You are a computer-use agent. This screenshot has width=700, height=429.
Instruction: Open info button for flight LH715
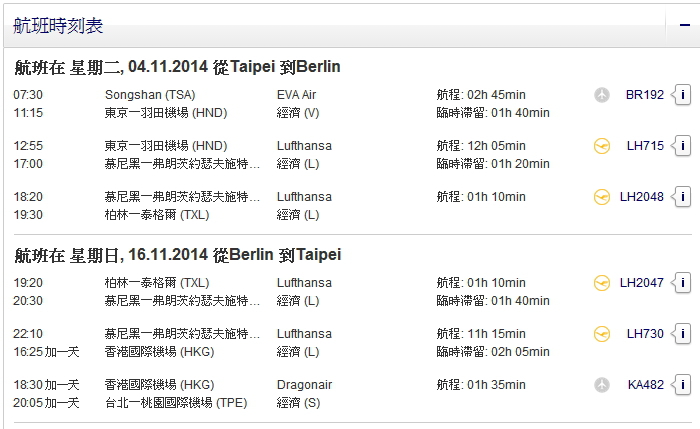pyautogui.click(x=683, y=146)
